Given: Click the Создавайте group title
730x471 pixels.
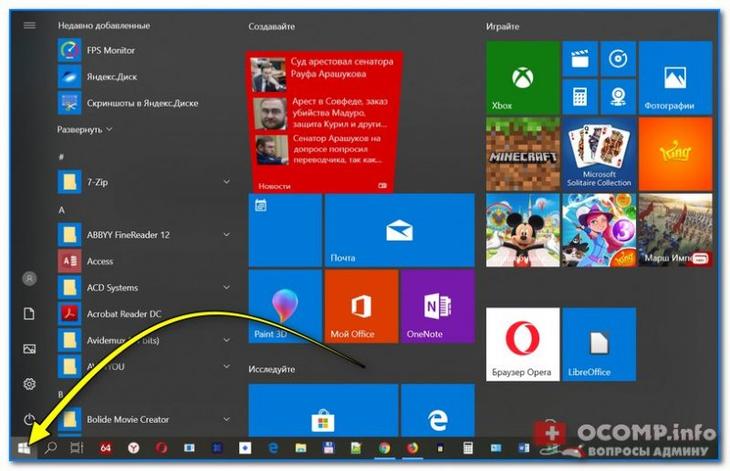Looking at the screenshot, I should pos(271,27).
